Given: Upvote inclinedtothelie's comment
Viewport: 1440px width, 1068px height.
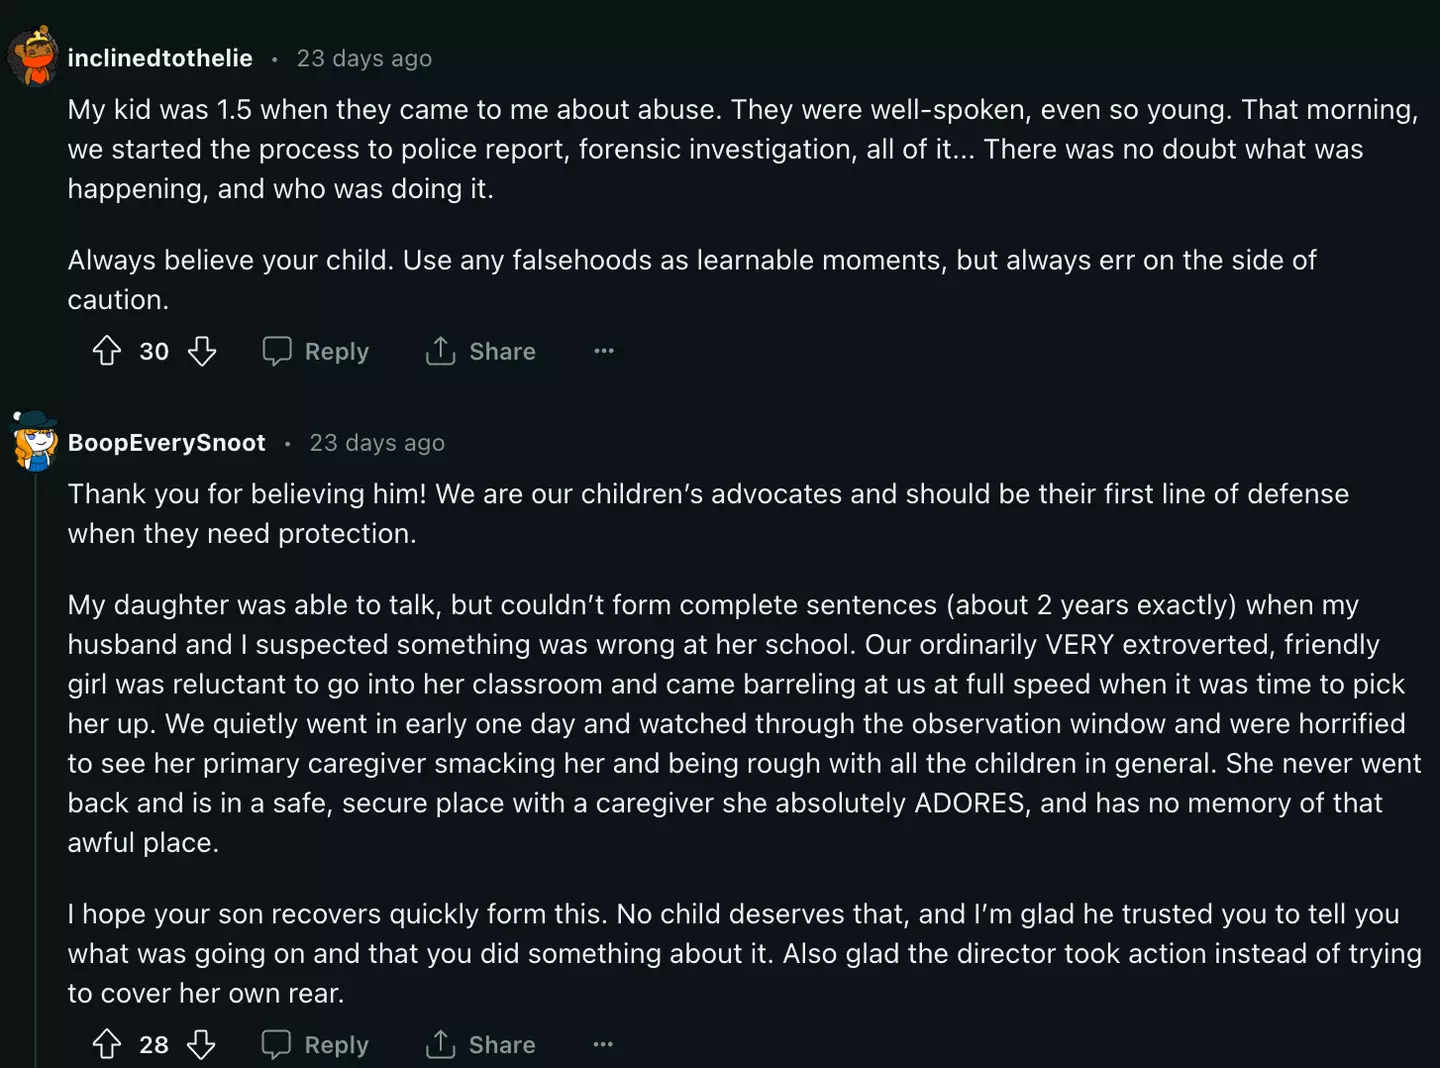Looking at the screenshot, I should 107,351.
